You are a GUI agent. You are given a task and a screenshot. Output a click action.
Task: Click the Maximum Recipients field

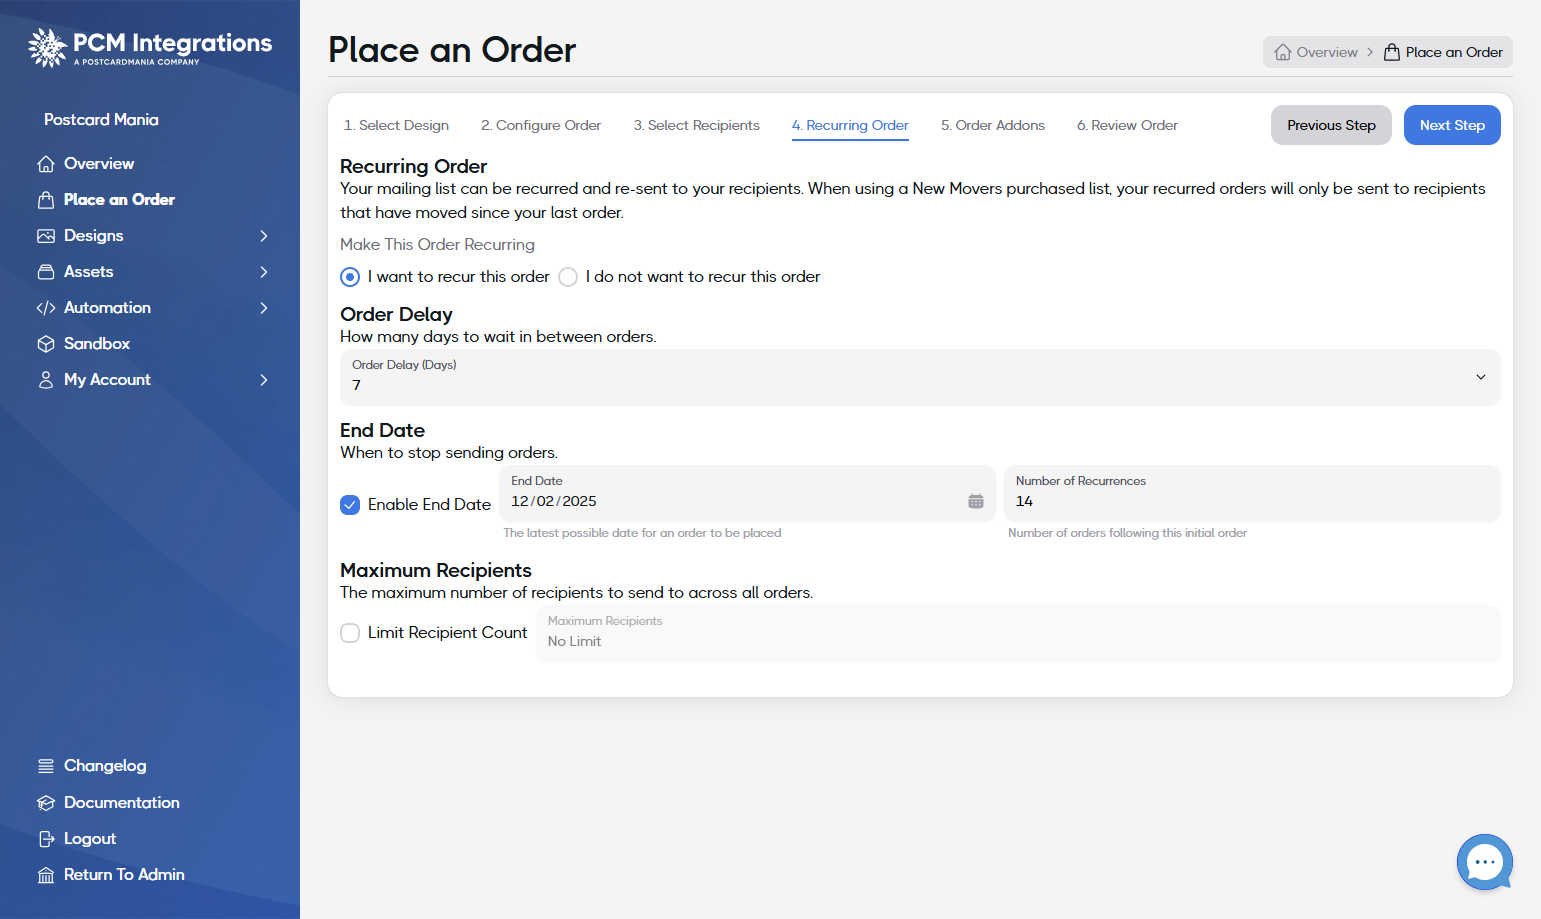[x=1018, y=633]
